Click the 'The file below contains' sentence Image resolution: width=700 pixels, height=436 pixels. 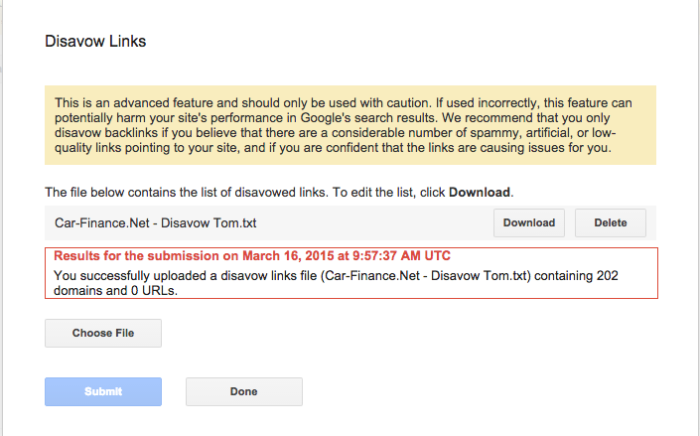click(x=279, y=192)
